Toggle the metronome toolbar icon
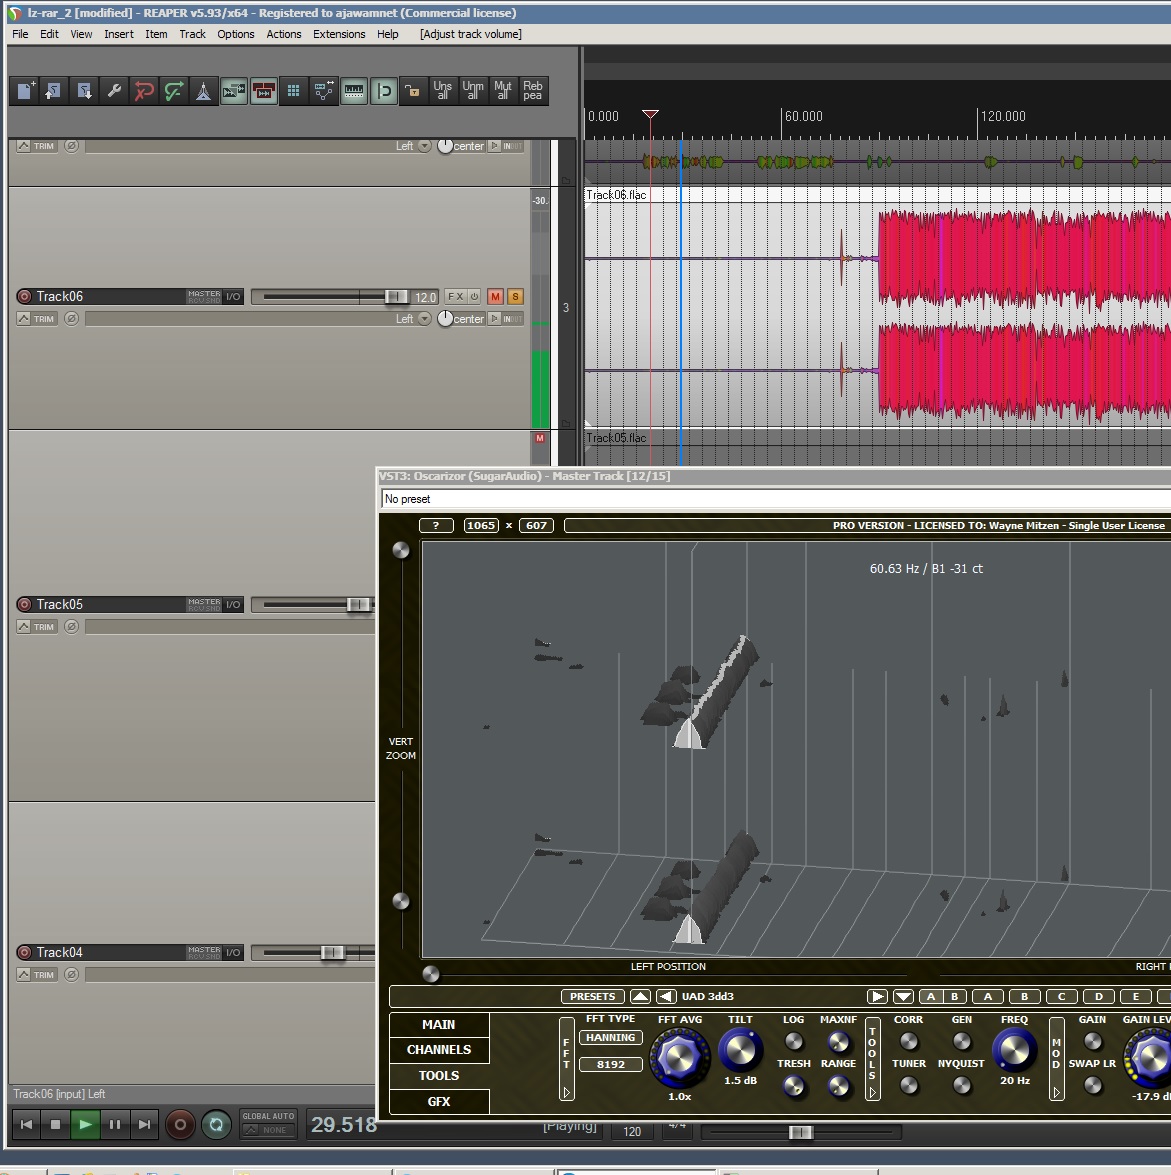 click(x=204, y=91)
